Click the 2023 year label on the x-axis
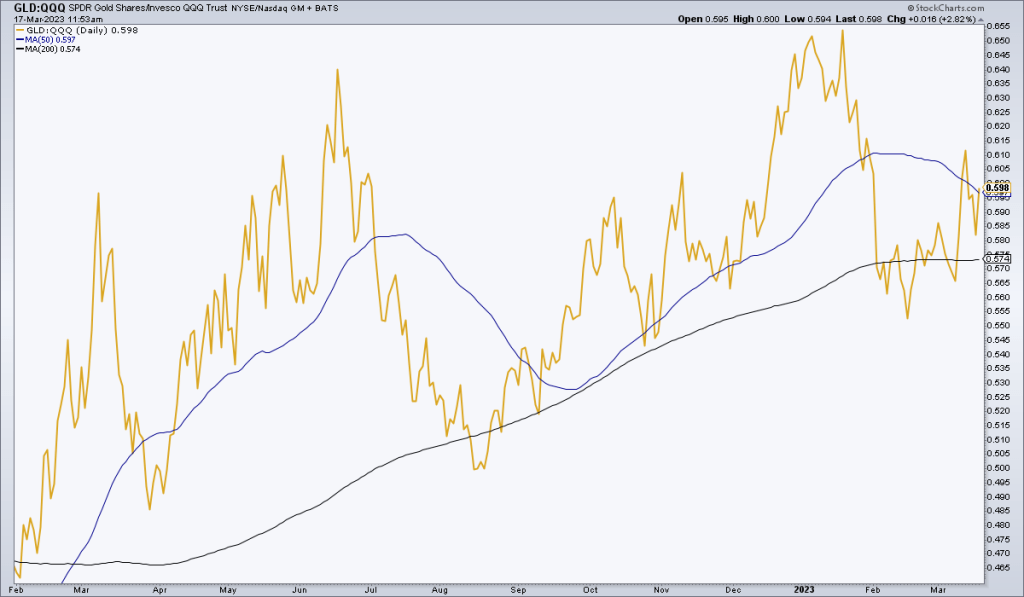This screenshot has width=1024, height=597. 804,590
